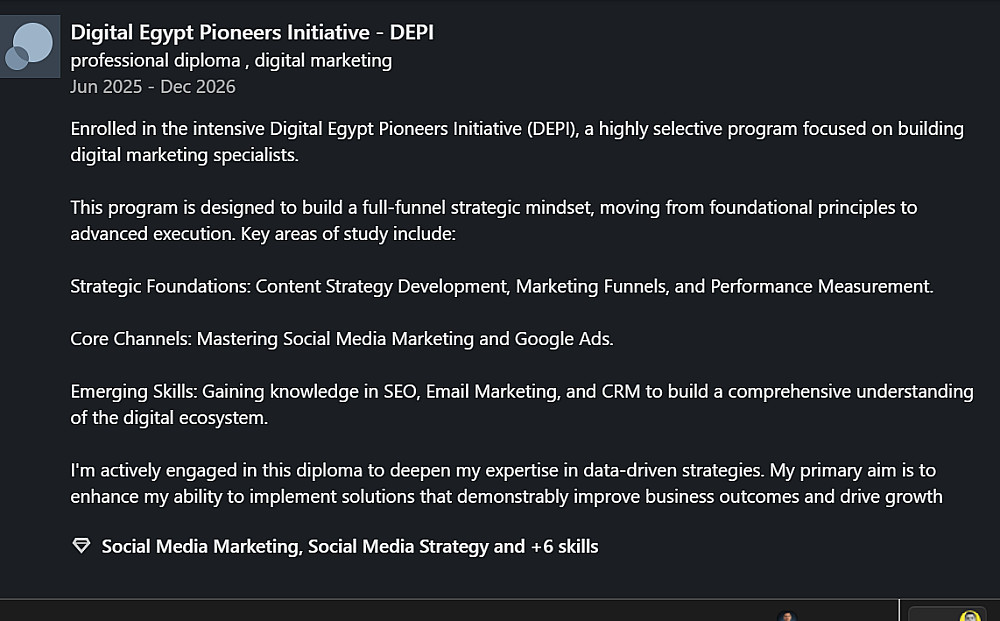Click the 'digital marketing specialists.' line
1000x621 pixels.
pyautogui.click(x=185, y=155)
